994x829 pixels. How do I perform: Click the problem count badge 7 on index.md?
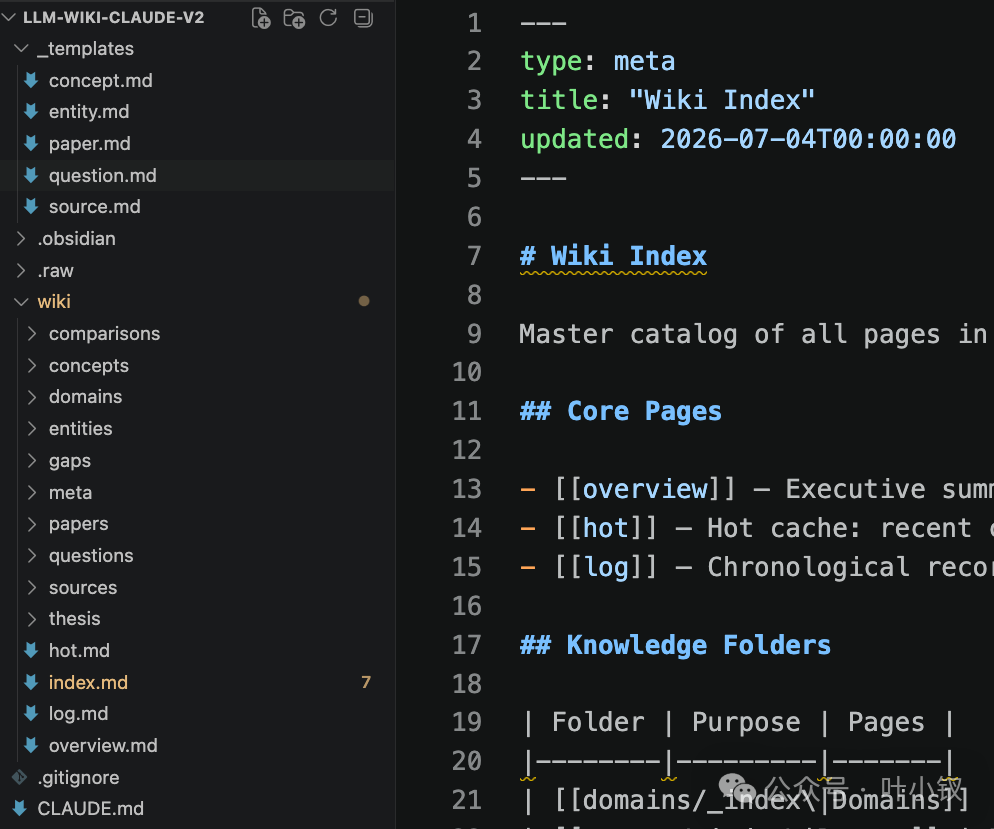(366, 682)
